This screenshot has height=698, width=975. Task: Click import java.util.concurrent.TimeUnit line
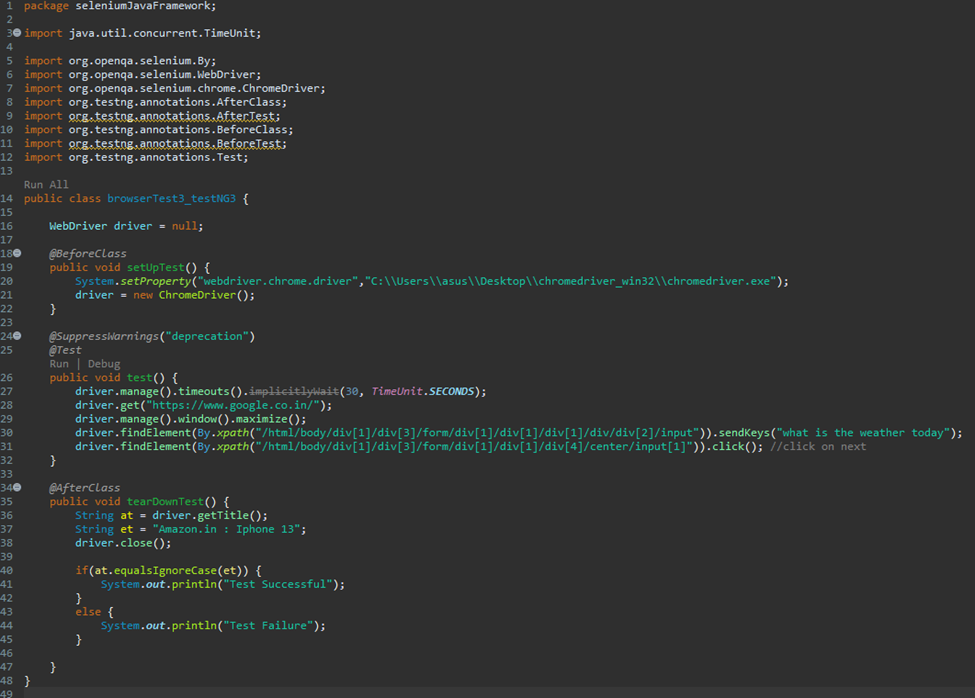click(x=142, y=33)
